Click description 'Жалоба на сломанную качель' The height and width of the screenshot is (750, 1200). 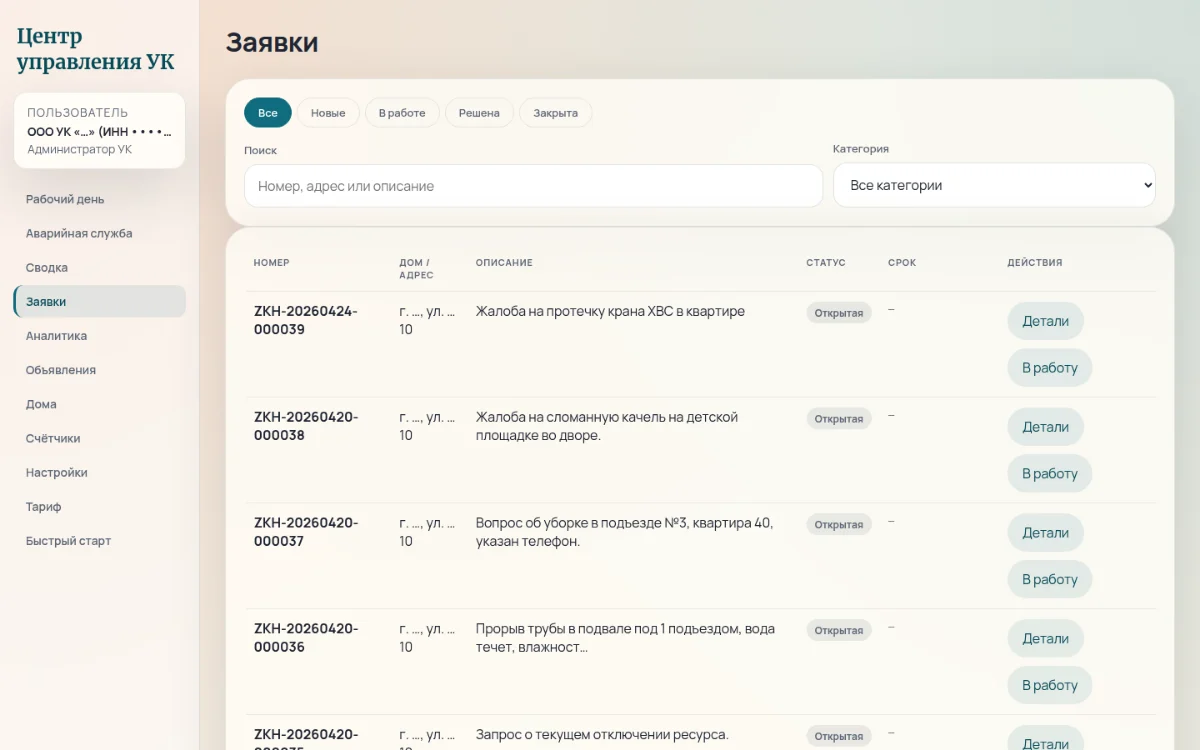click(607, 426)
